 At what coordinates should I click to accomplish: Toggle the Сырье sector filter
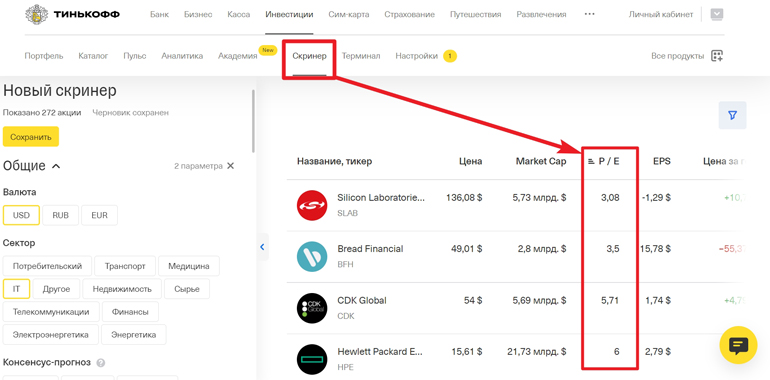click(x=187, y=289)
